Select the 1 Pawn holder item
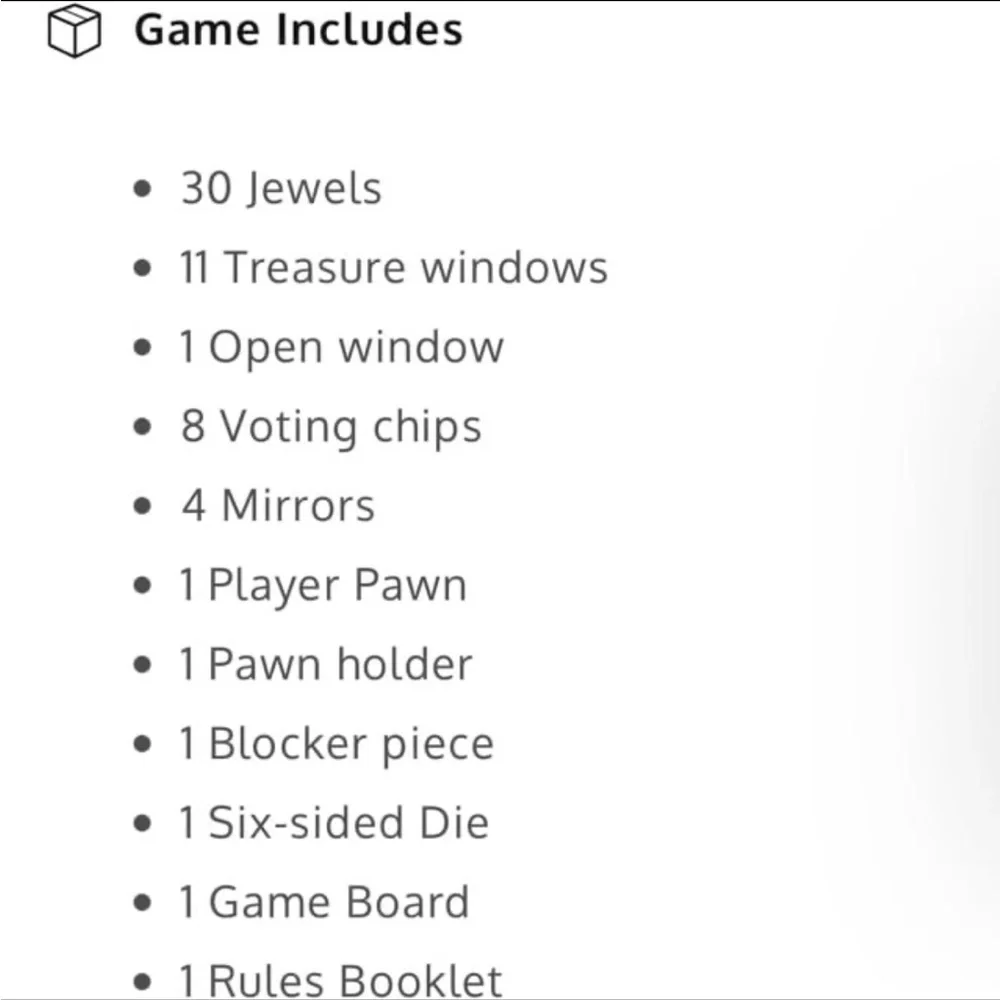This screenshot has height=1000, width=1000. pos(326,665)
